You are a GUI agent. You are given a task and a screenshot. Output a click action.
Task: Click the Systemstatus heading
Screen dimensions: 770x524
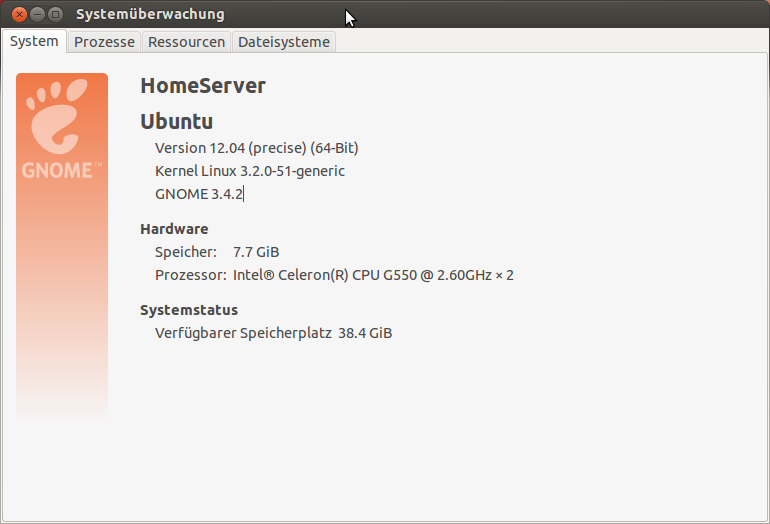[189, 310]
